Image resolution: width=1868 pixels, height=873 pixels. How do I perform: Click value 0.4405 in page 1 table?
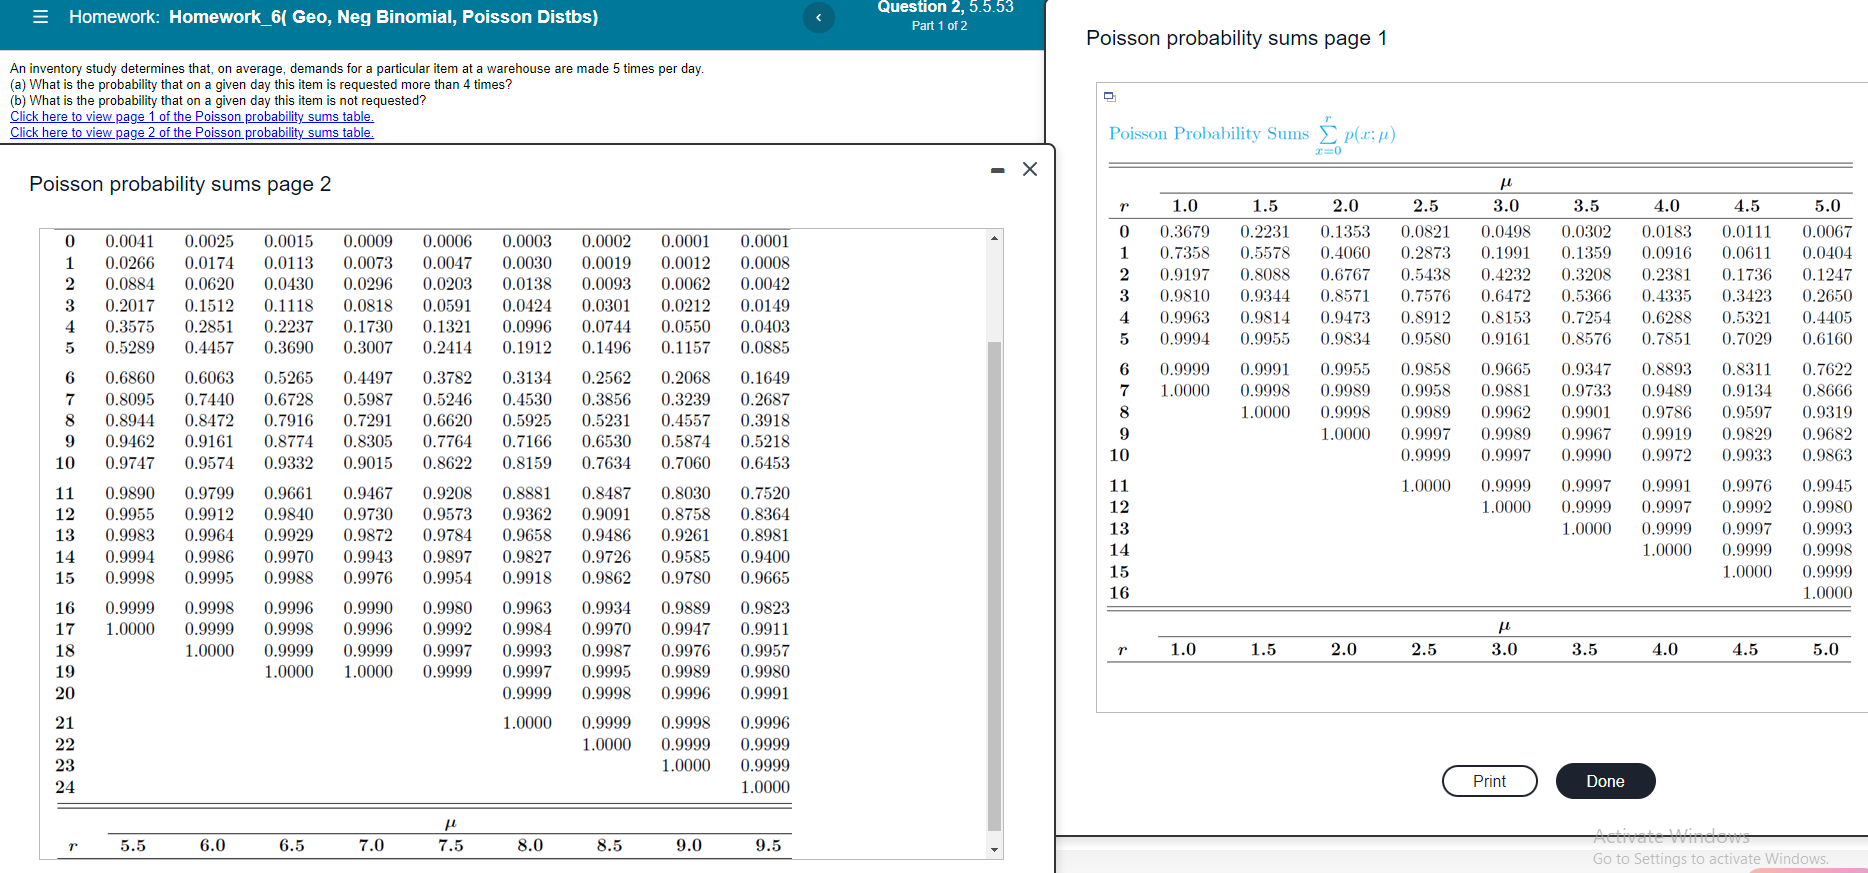coord(1827,317)
